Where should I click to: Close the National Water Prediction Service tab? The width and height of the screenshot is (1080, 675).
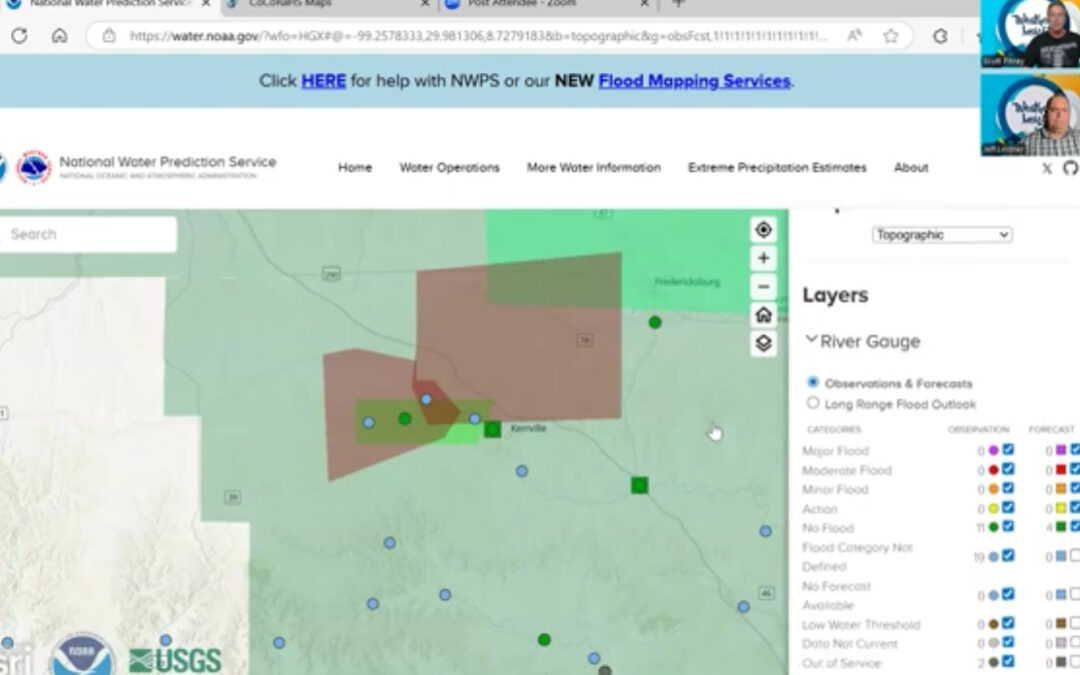(205, 3)
